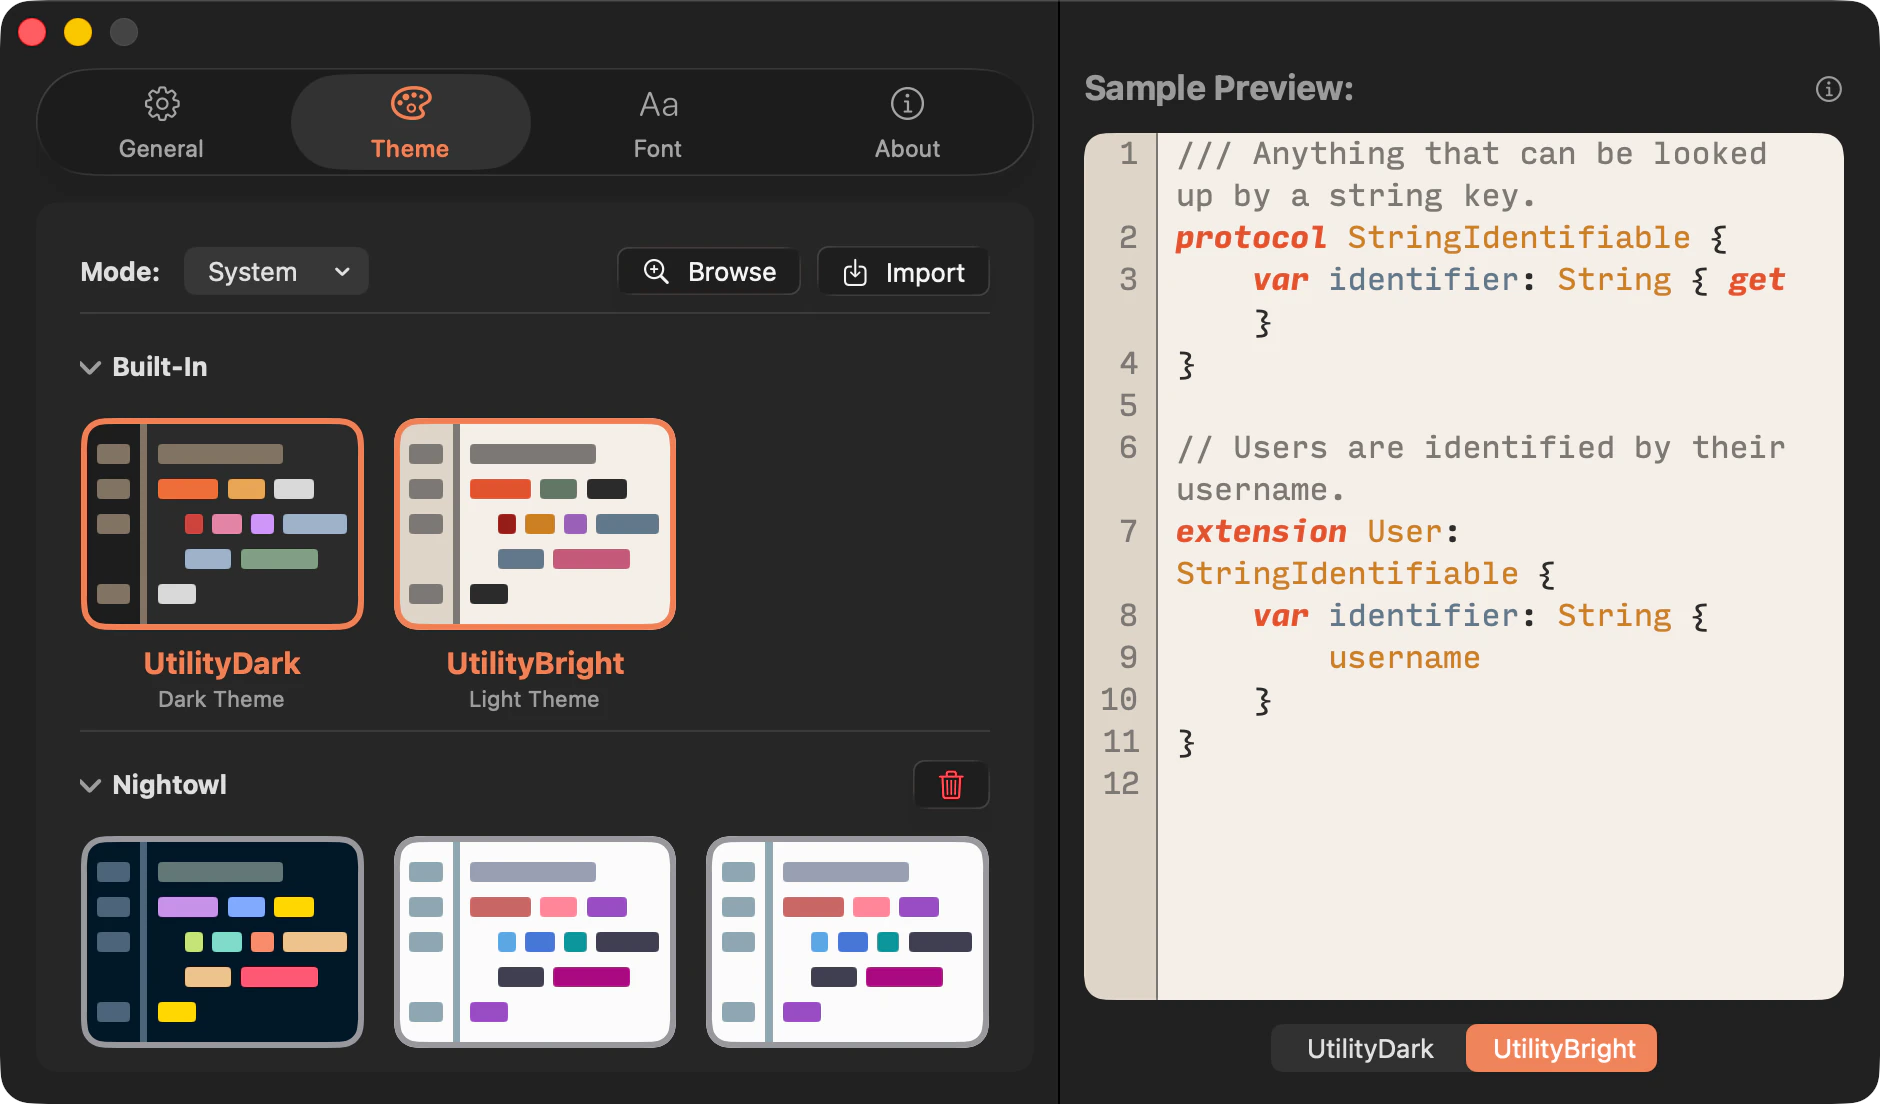Click the 'extension' keyword in preview
The height and width of the screenshot is (1104, 1880).
(x=1261, y=532)
